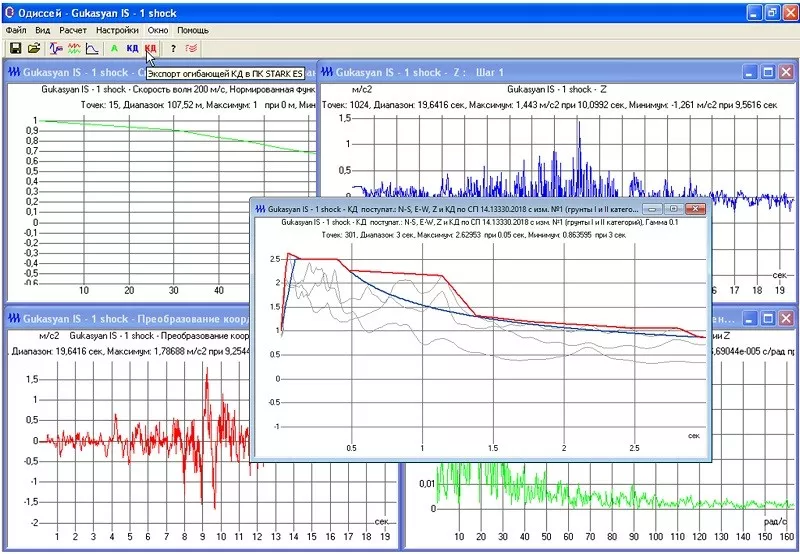Click the question mark help icon
Viewport: 800px width, 554px height.
(x=173, y=48)
